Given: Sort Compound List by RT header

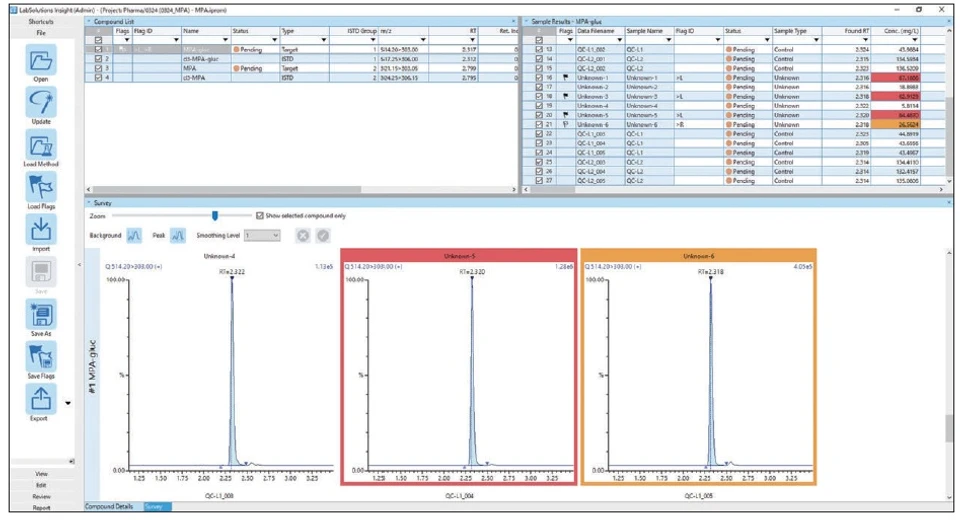Looking at the screenshot, I should [x=453, y=31].
